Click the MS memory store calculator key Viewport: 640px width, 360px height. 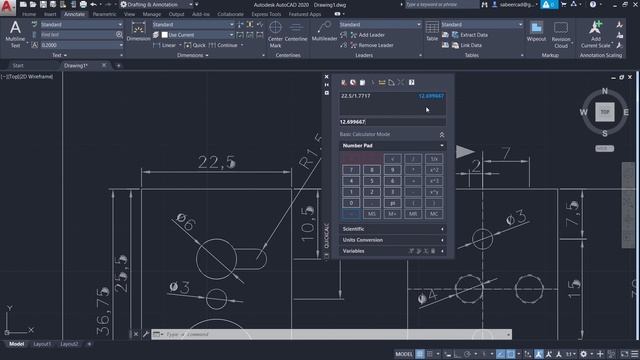(x=371, y=214)
